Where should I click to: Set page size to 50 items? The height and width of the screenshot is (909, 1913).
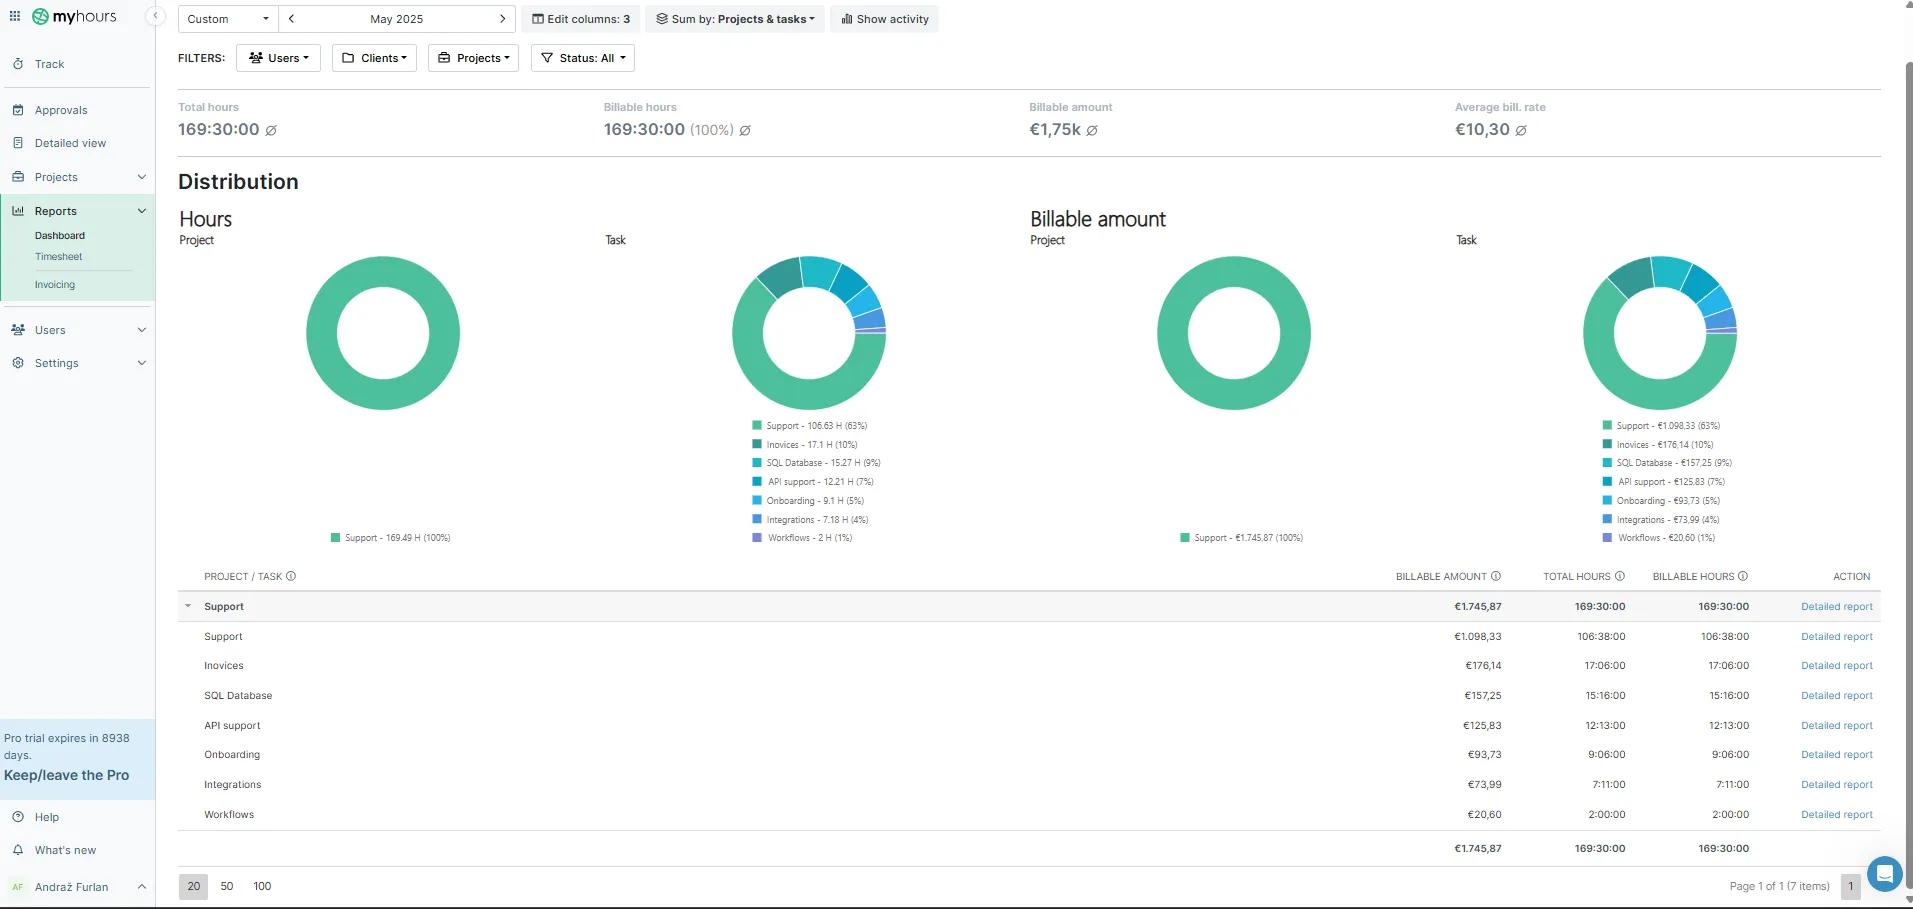coord(227,886)
